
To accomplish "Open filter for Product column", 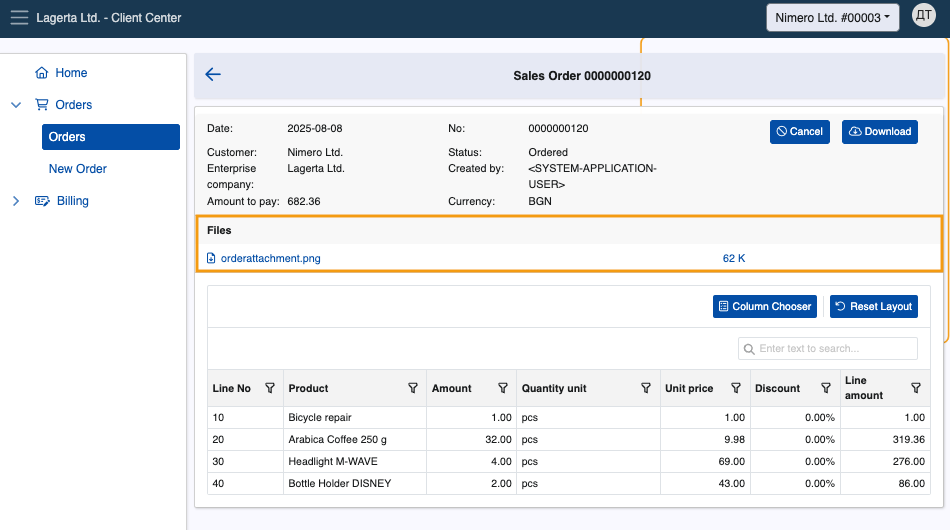I will click(413, 388).
